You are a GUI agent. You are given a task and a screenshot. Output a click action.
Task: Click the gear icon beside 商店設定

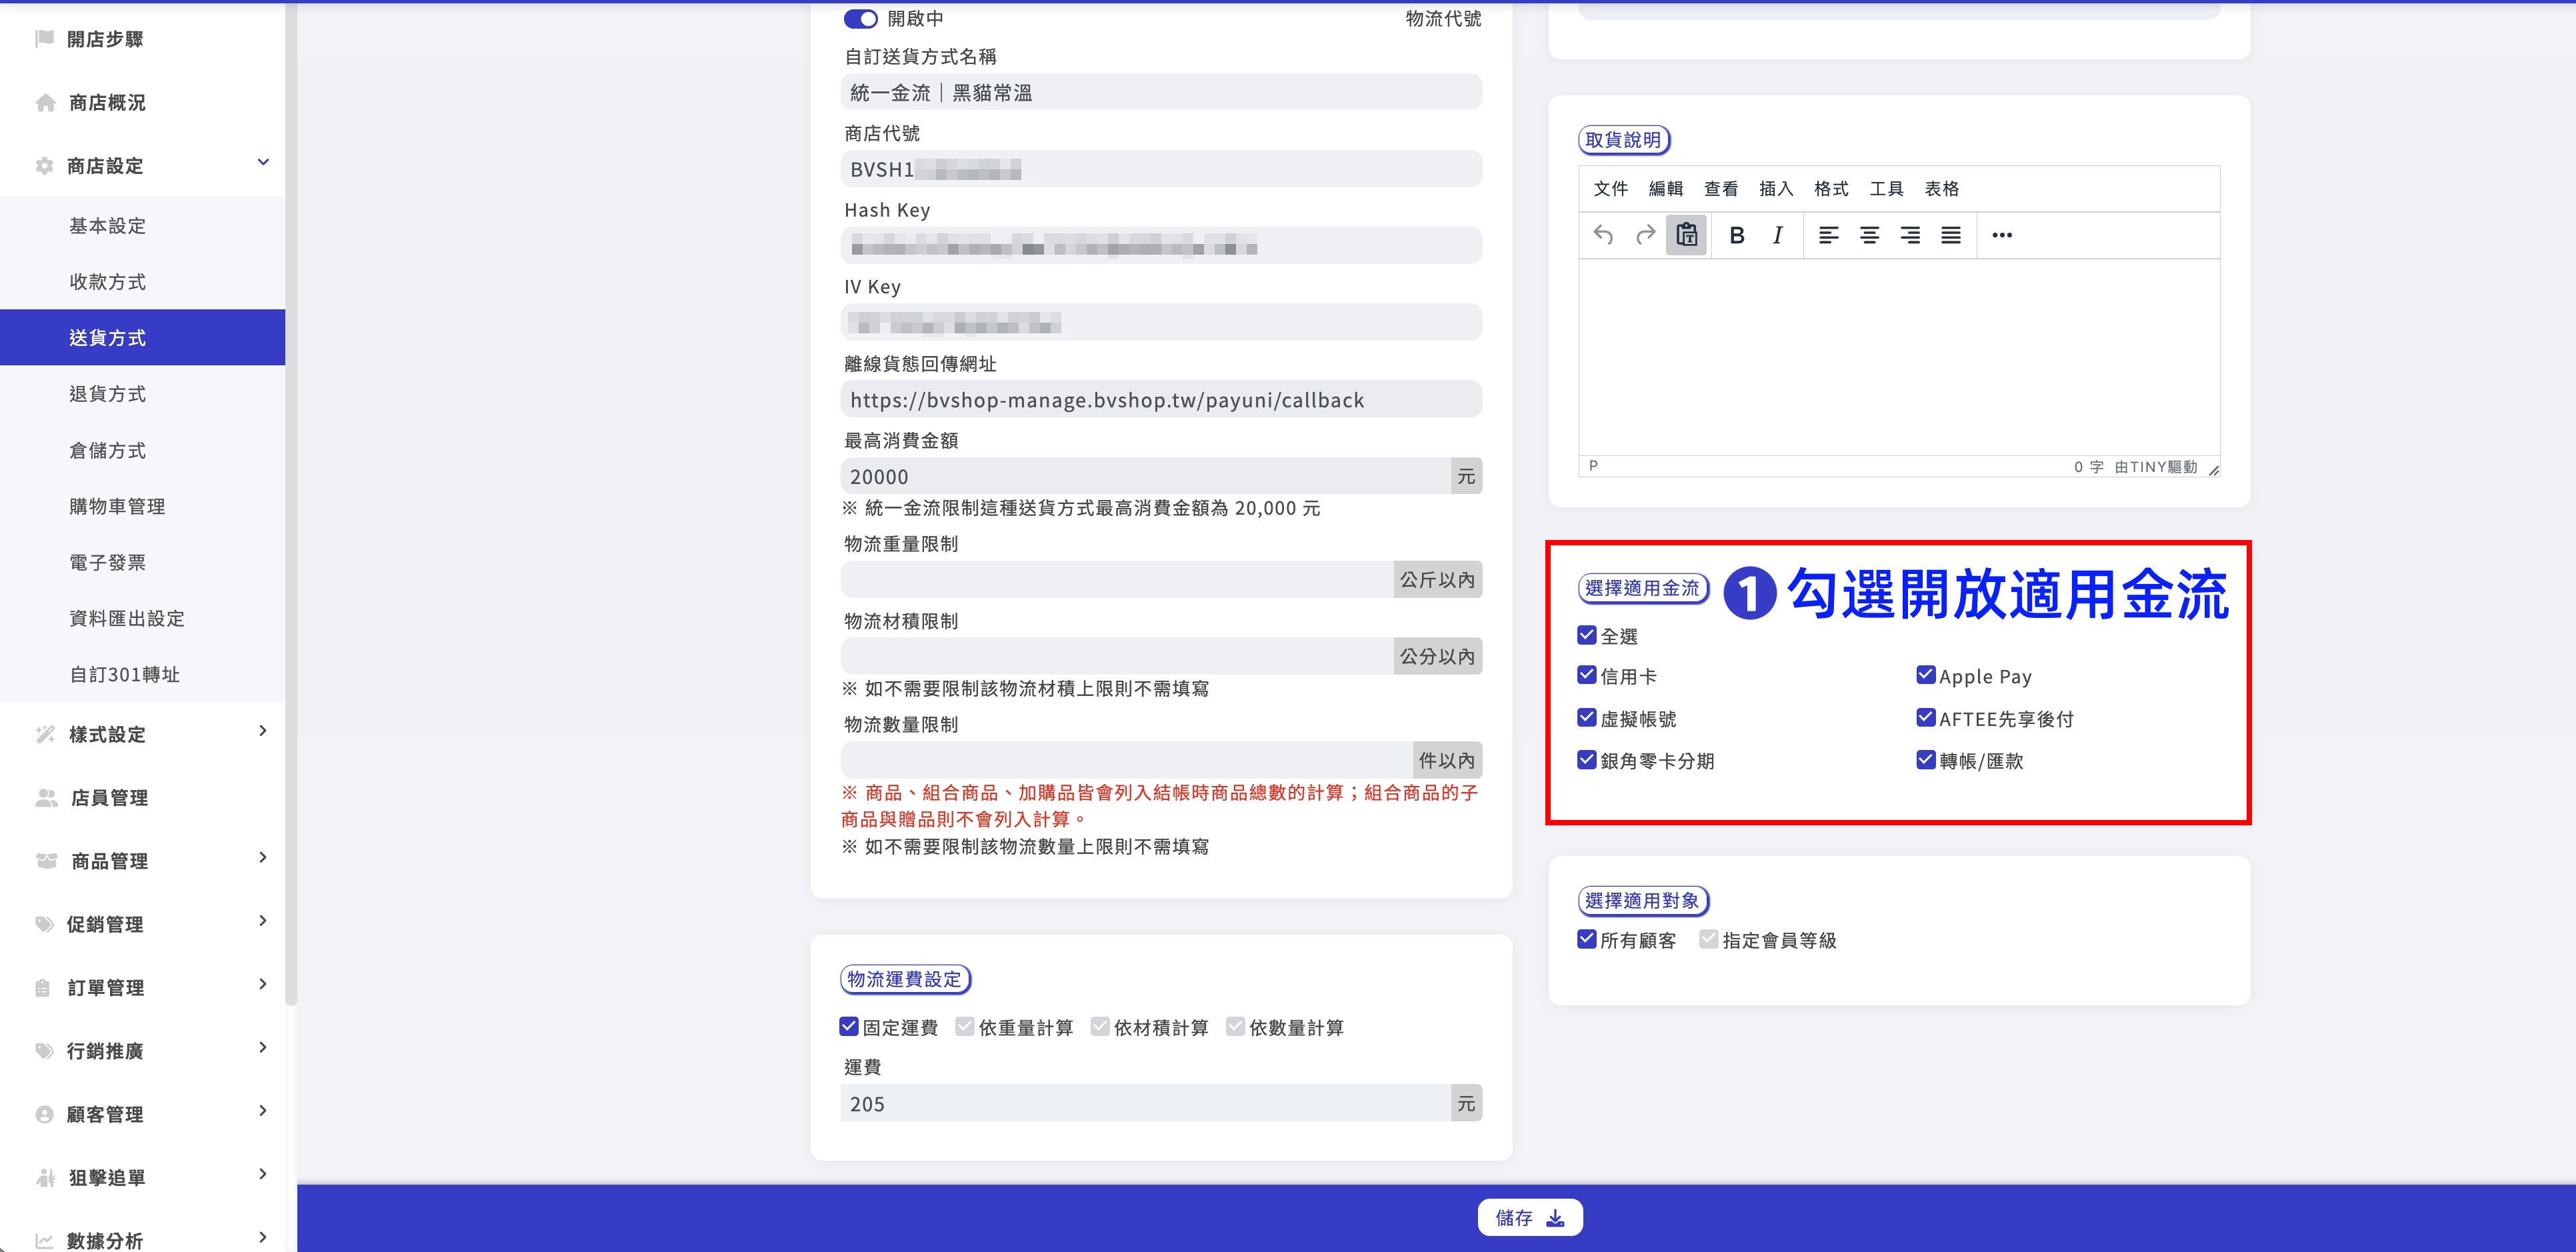44,166
